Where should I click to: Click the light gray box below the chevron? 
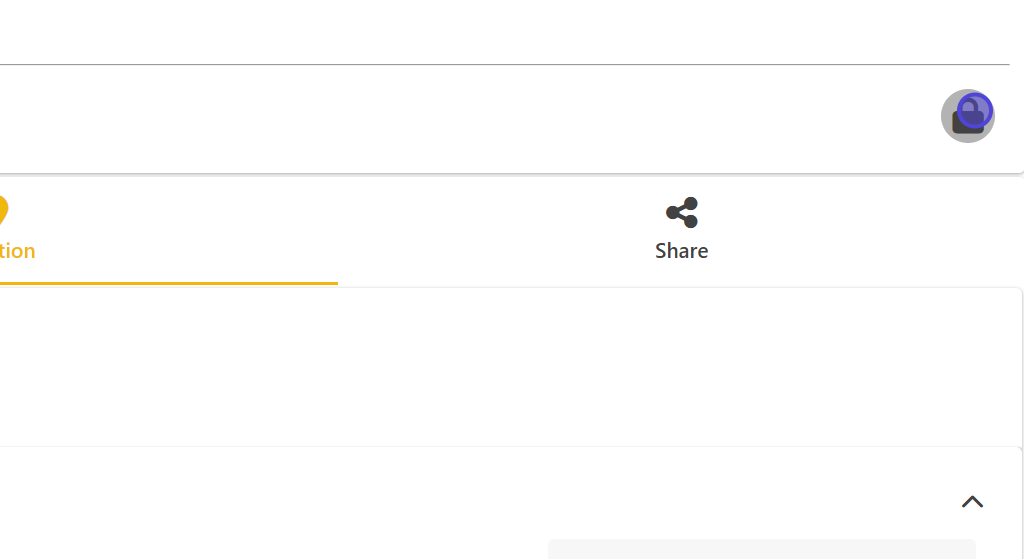pyautogui.click(x=761, y=549)
